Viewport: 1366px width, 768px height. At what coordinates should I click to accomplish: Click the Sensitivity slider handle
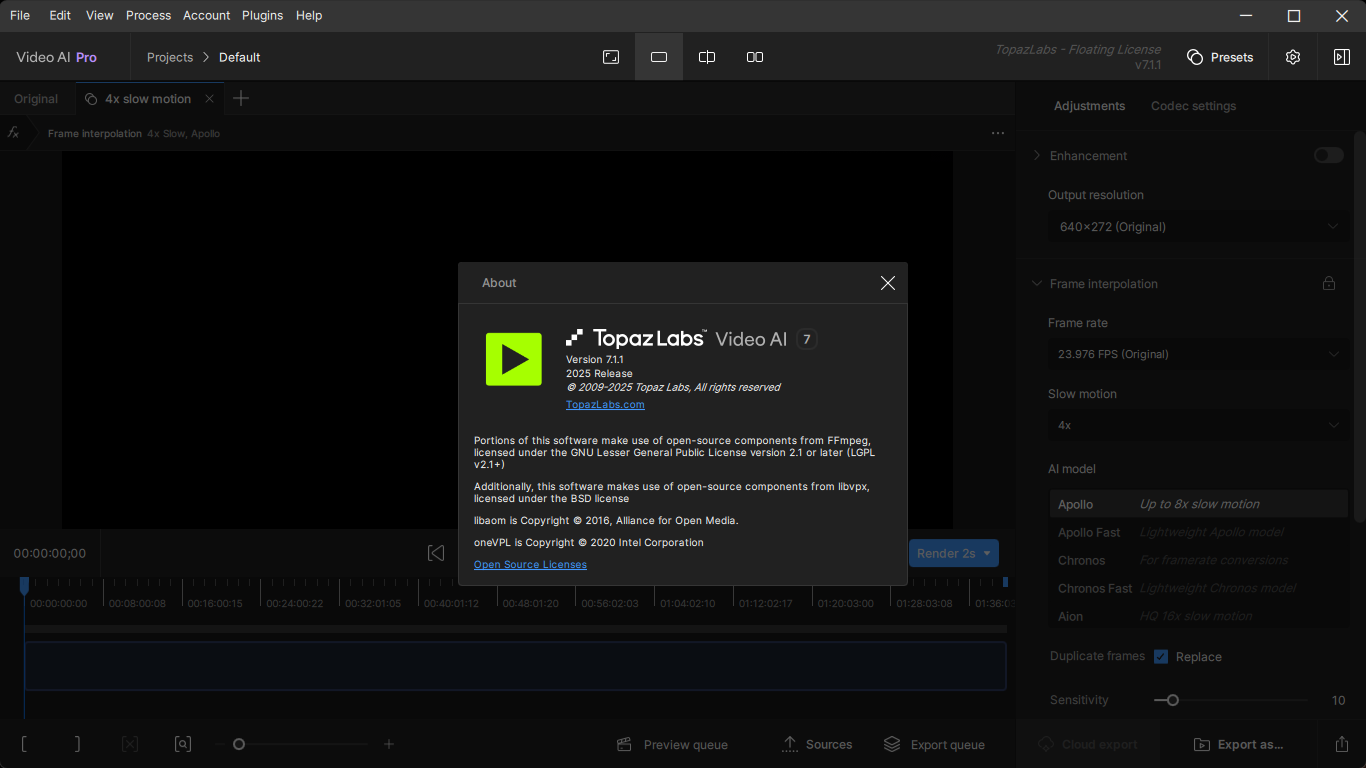[x=1172, y=700]
